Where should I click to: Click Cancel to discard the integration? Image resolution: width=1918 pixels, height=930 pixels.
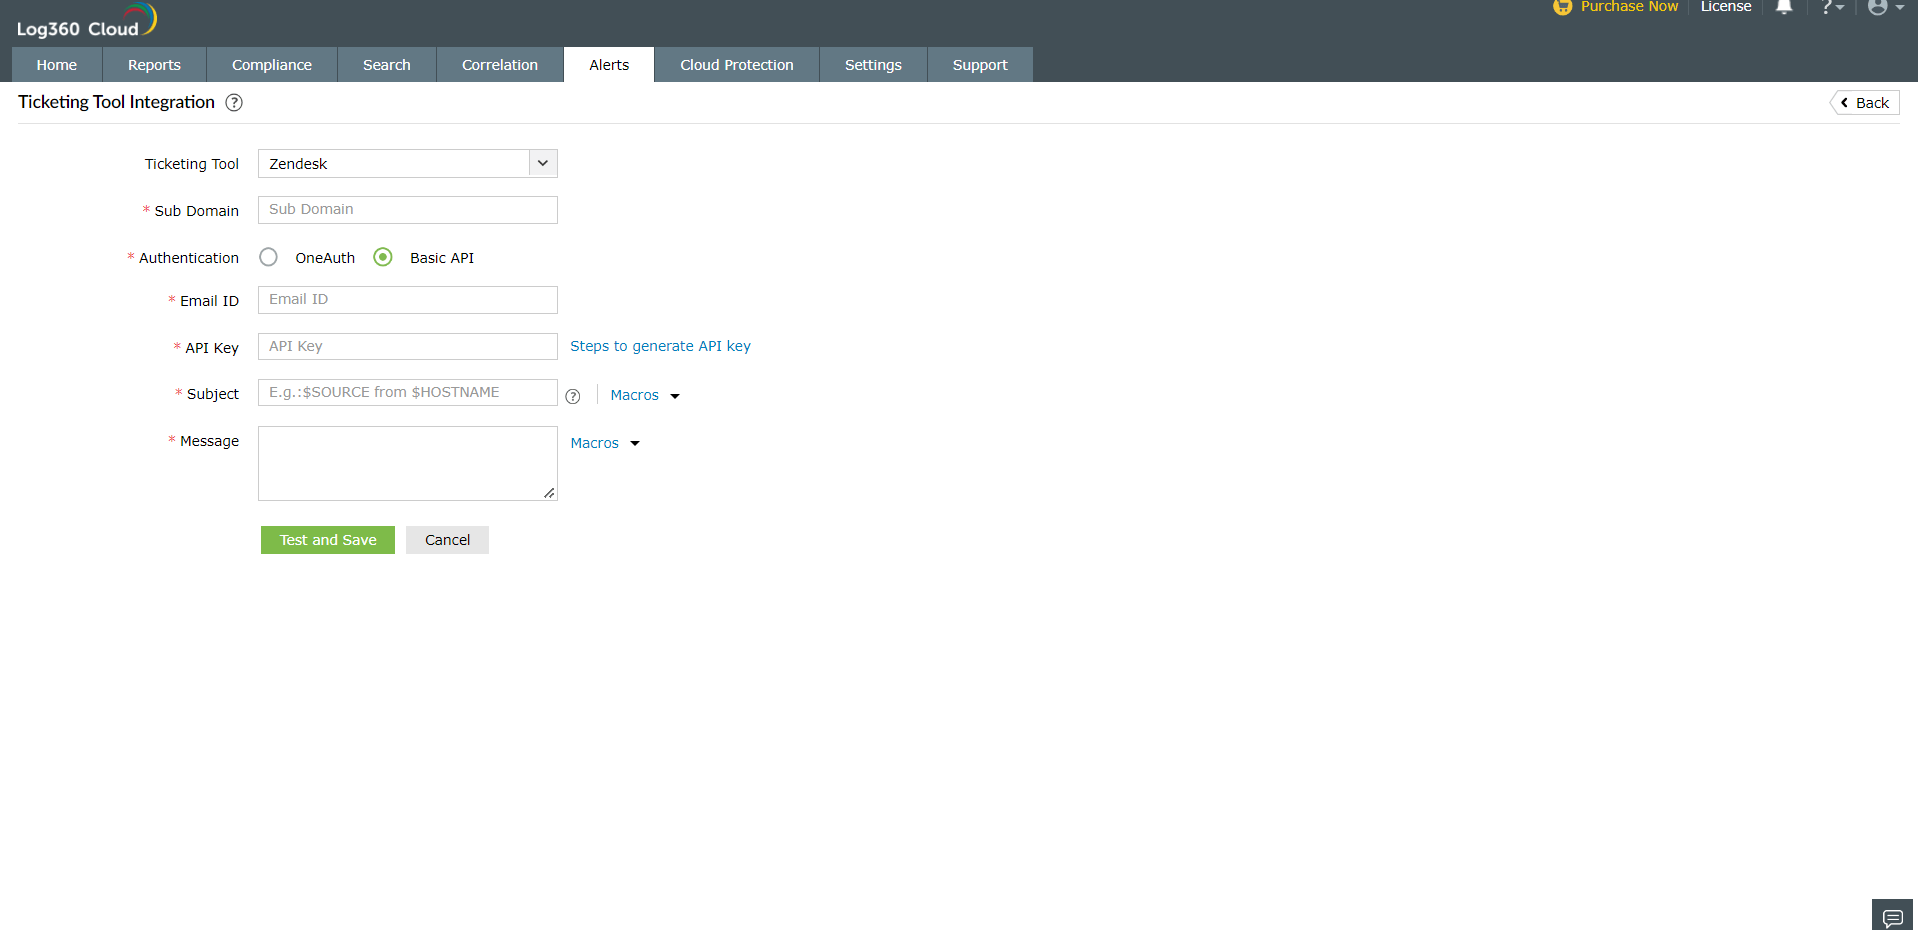click(446, 539)
